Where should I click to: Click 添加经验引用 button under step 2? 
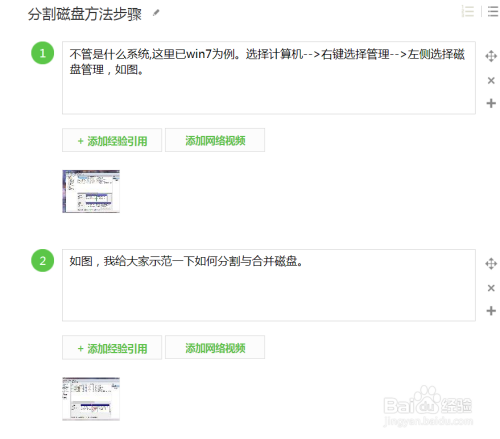[112, 348]
